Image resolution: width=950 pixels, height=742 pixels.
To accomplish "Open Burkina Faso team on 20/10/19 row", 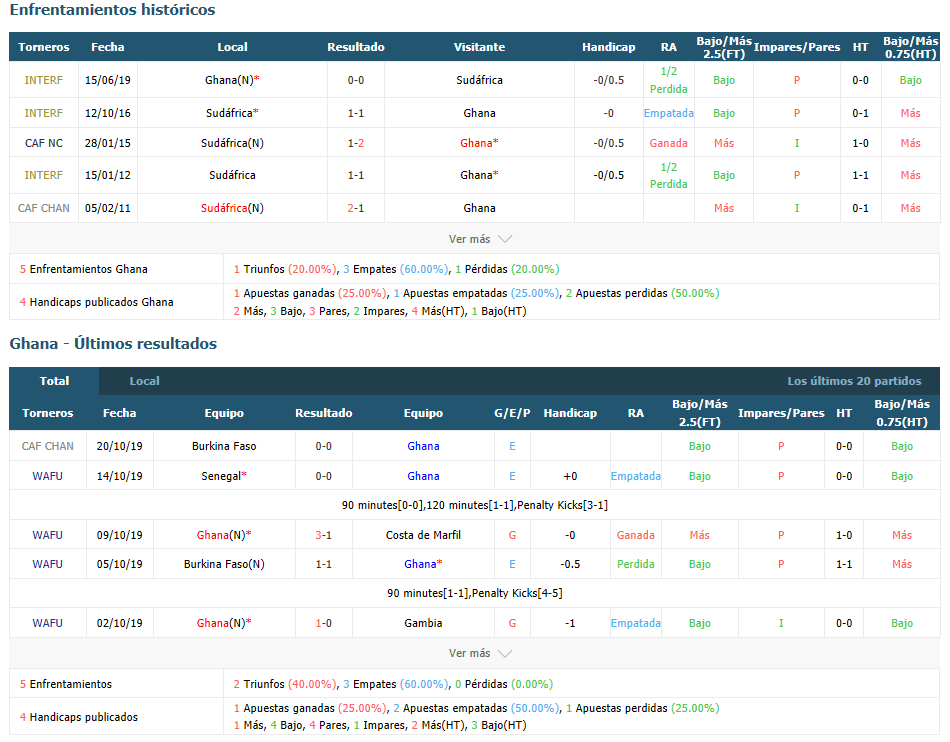I will (x=224, y=446).
